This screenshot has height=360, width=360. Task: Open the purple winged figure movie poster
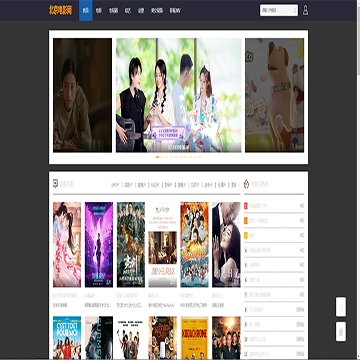[x=99, y=245]
